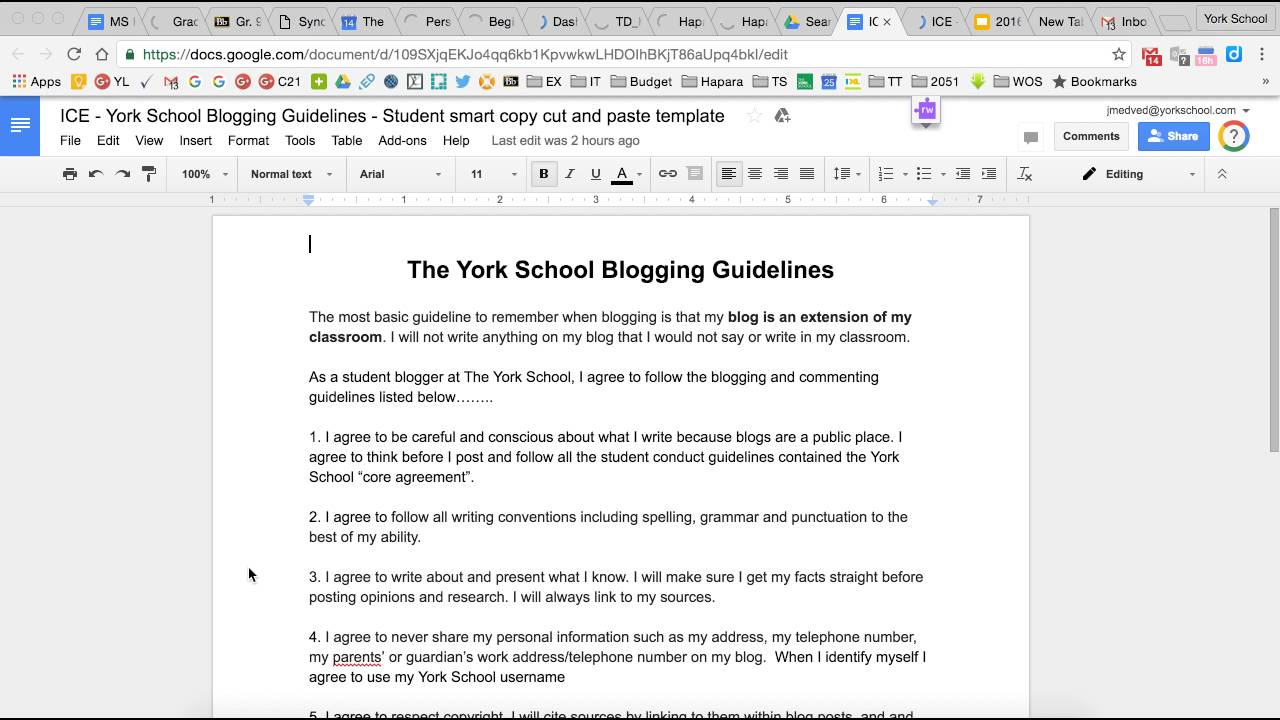1280x720 pixels.
Task: Toggle underline formatting
Action: [596, 174]
